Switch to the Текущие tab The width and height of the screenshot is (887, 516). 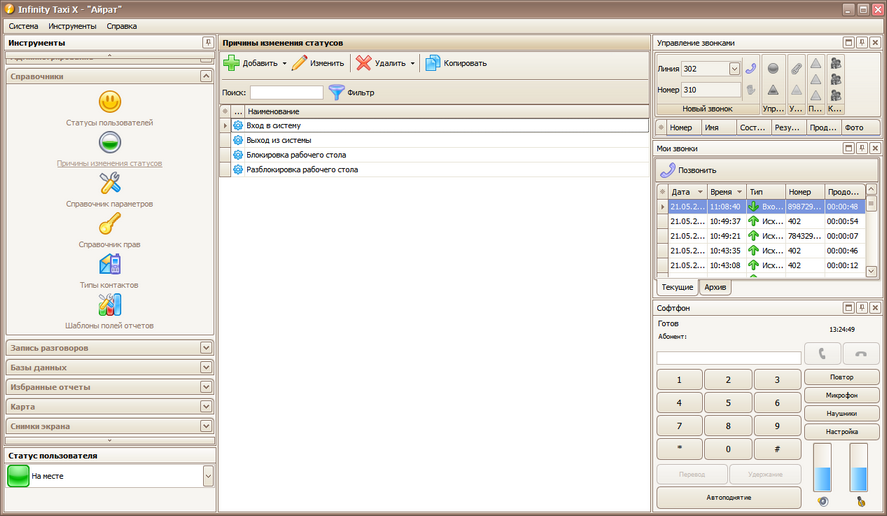677,287
